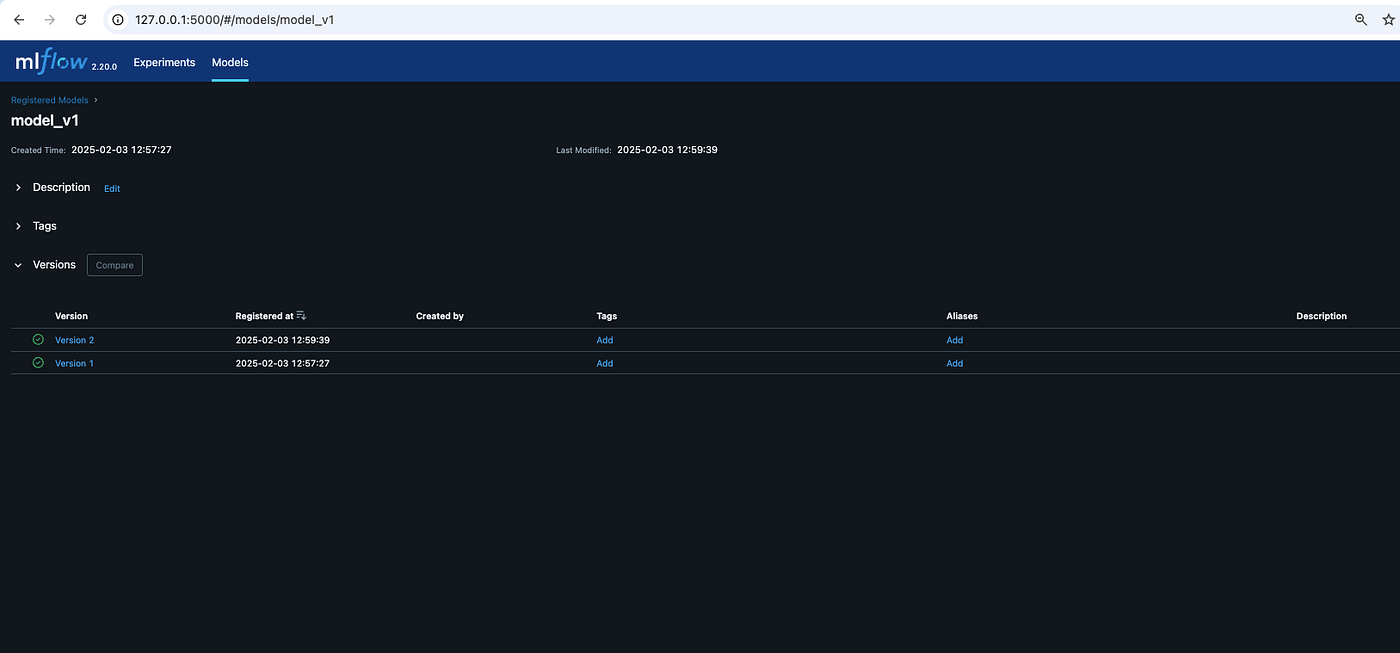This screenshot has height=653, width=1400.
Task: Toggle sort on Registered at column icon
Action: tap(301, 316)
